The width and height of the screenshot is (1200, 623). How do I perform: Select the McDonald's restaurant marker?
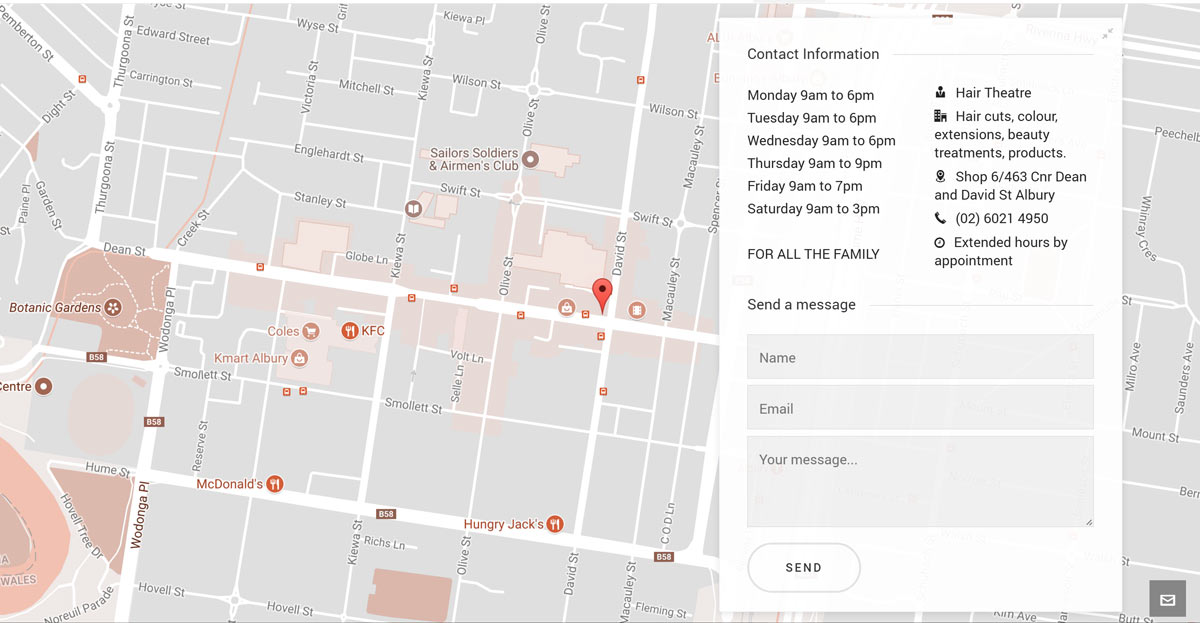pyautogui.click(x=274, y=484)
